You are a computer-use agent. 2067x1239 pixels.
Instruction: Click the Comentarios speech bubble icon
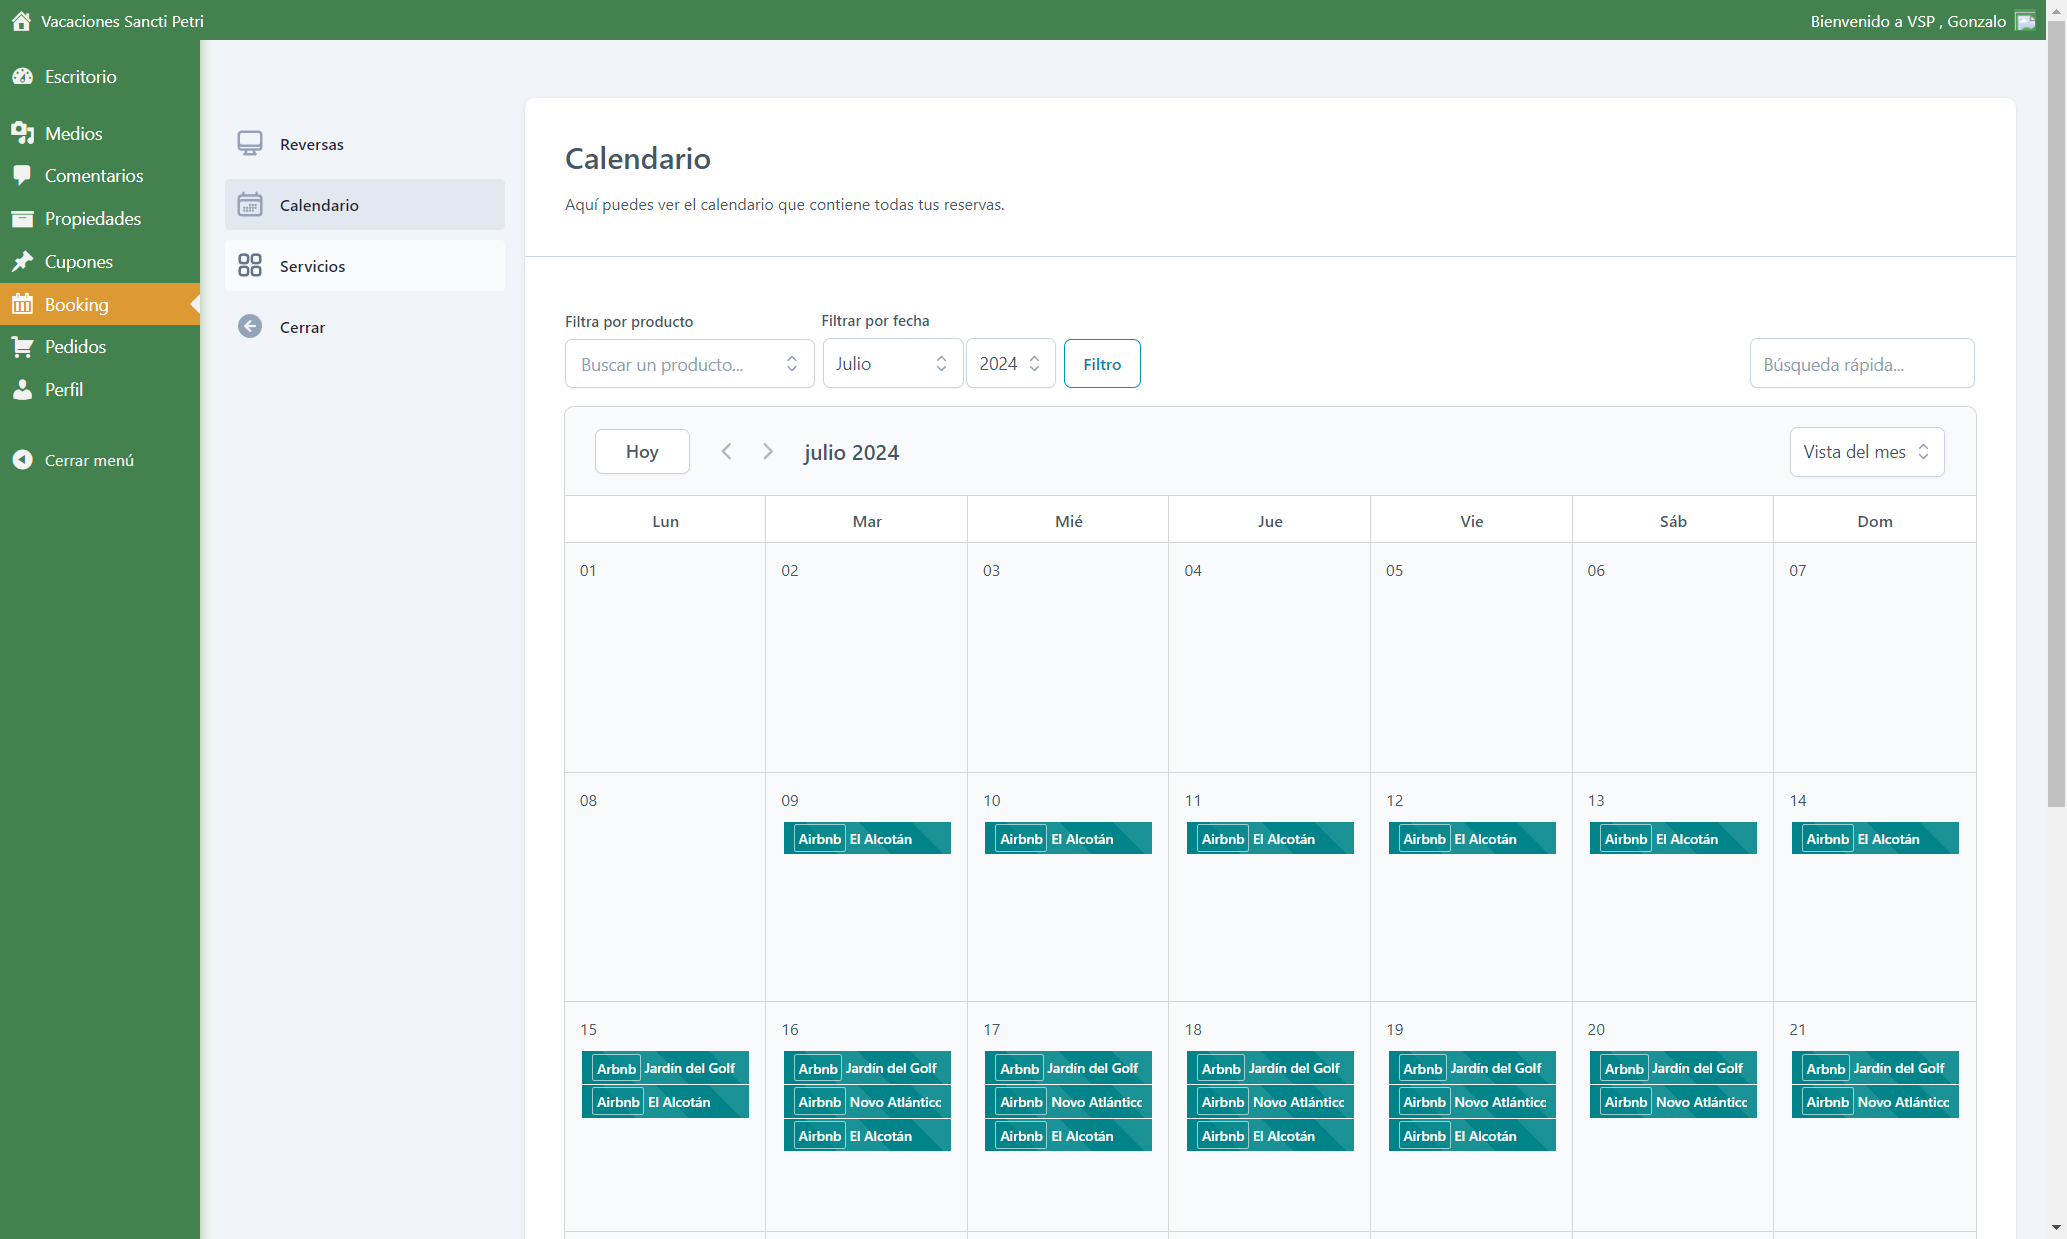[23, 175]
